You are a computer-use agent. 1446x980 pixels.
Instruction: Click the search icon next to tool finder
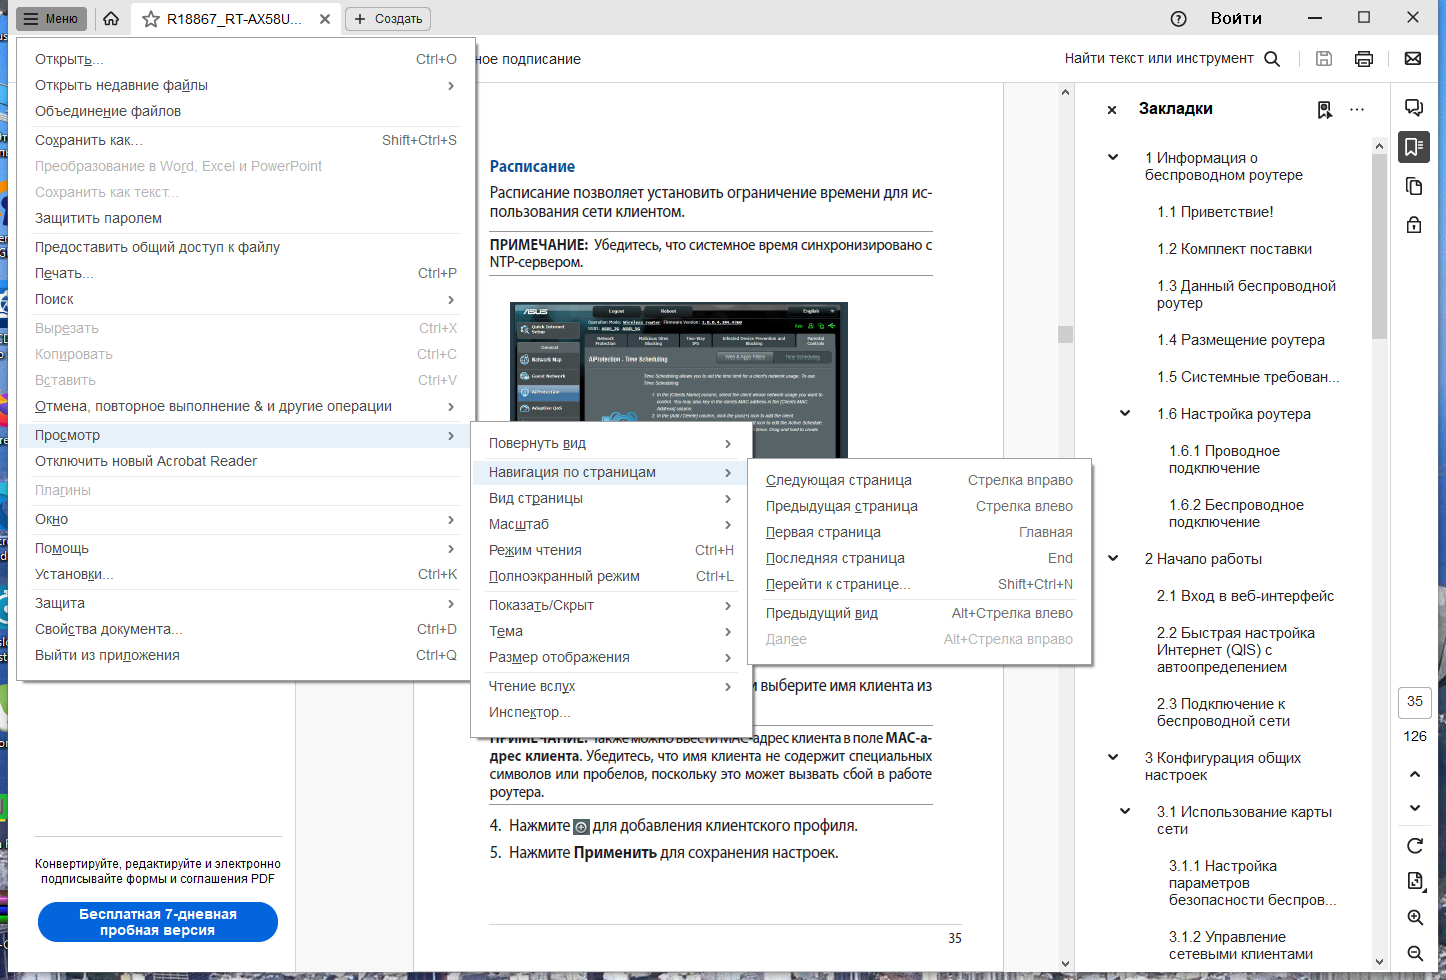pyautogui.click(x=1271, y=58)
